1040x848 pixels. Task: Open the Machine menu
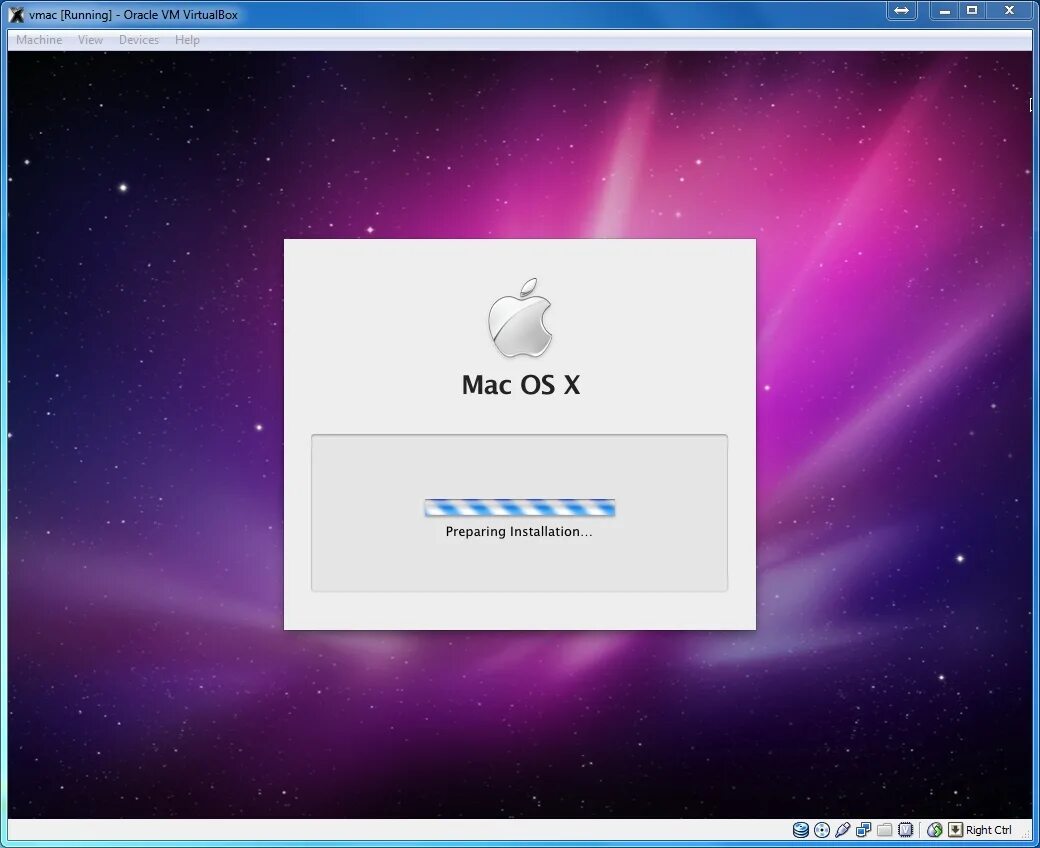[39, 40]
